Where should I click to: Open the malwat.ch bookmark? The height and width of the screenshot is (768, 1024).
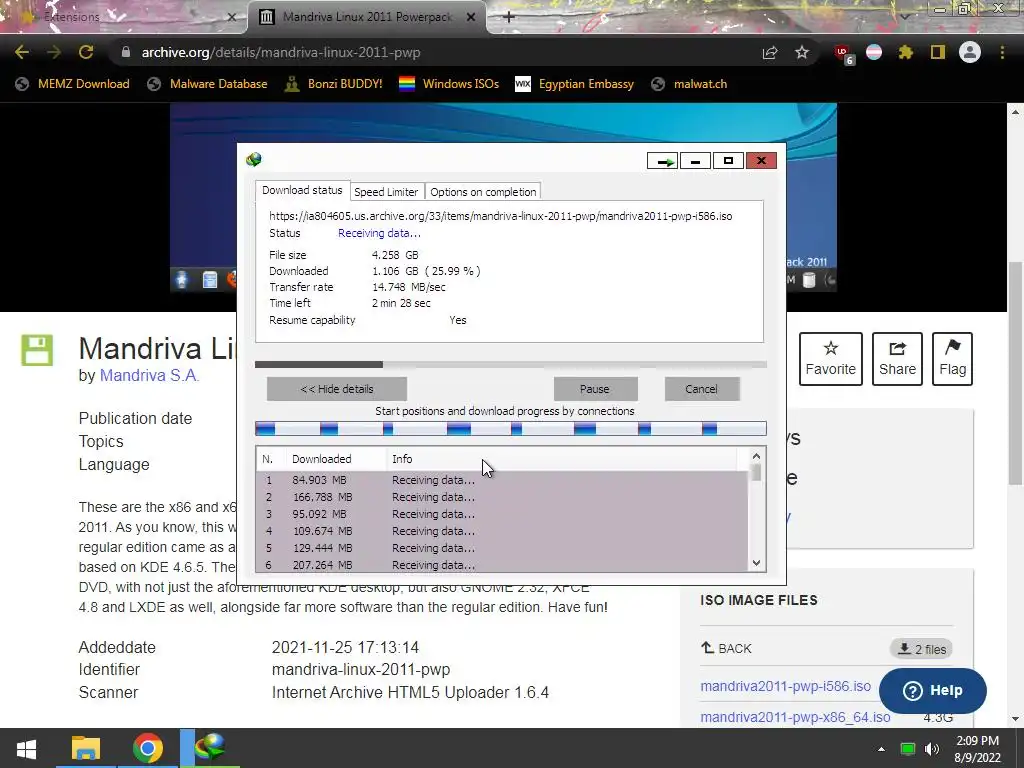pos(689,84)
